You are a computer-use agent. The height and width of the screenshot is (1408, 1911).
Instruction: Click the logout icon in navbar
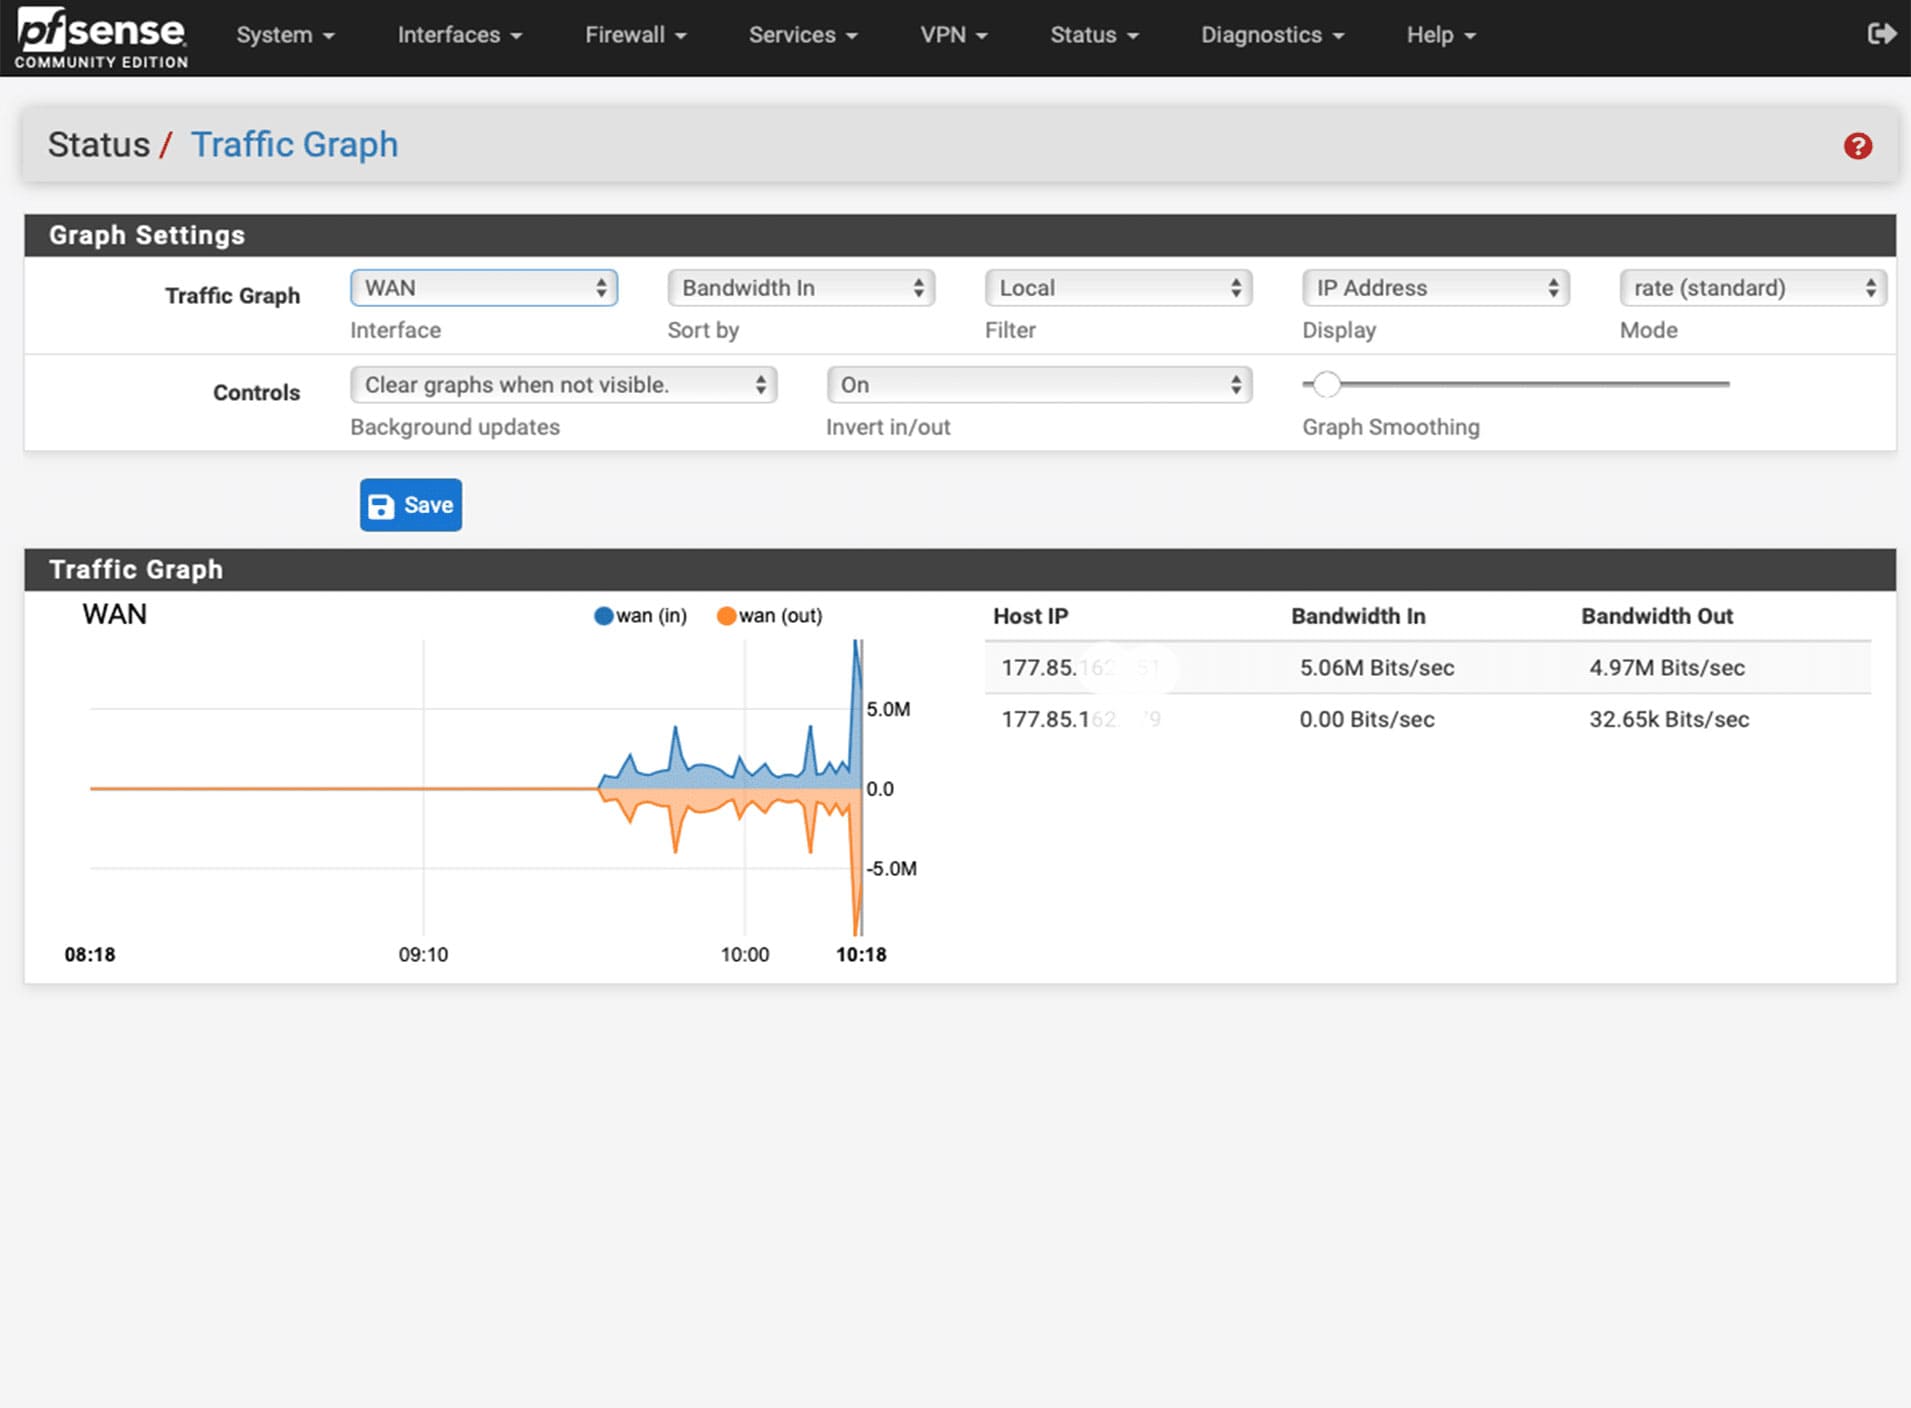pos(1880,35)
